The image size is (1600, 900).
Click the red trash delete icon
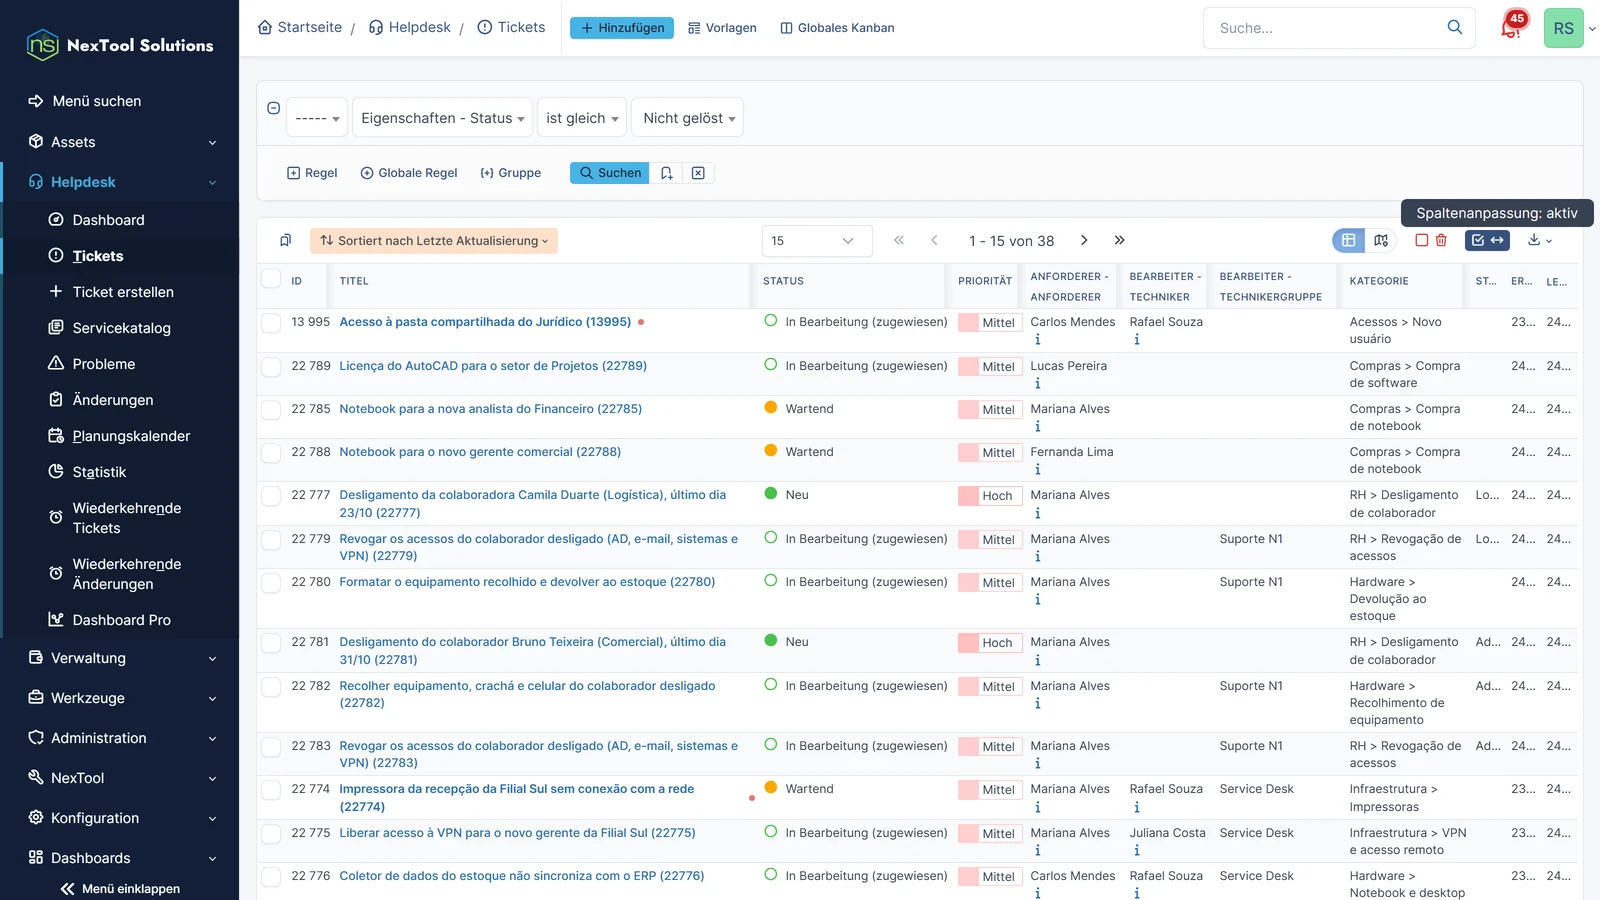(1441, 240)
